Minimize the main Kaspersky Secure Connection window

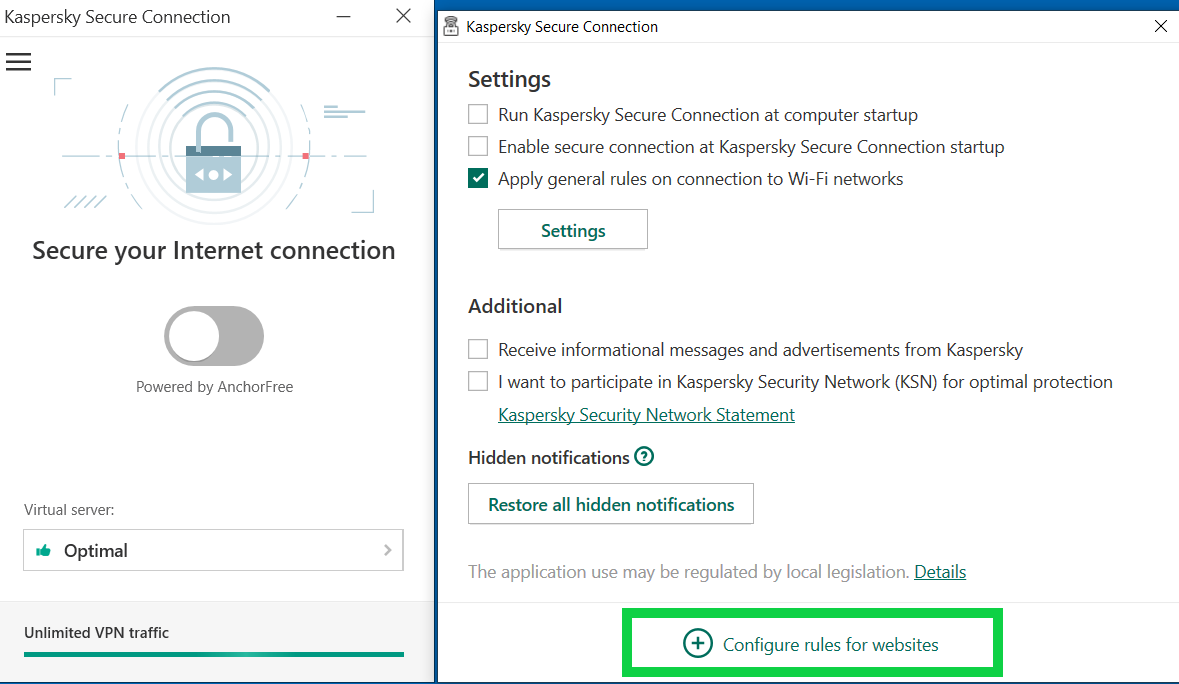click(x=344, y=17)
